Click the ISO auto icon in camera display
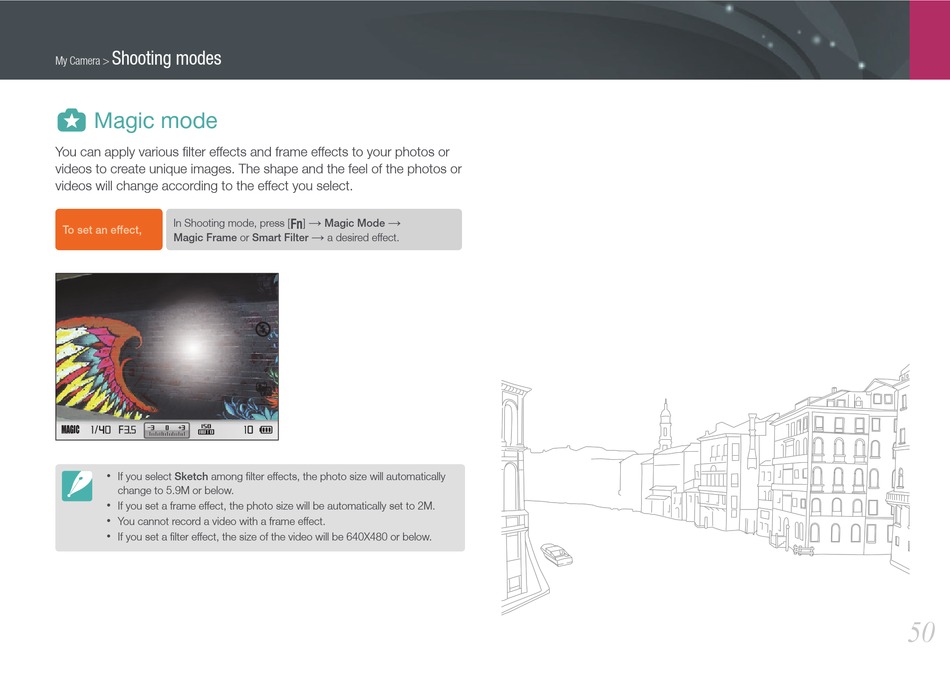This screenshot has height=673, width=950. [206, 429]
